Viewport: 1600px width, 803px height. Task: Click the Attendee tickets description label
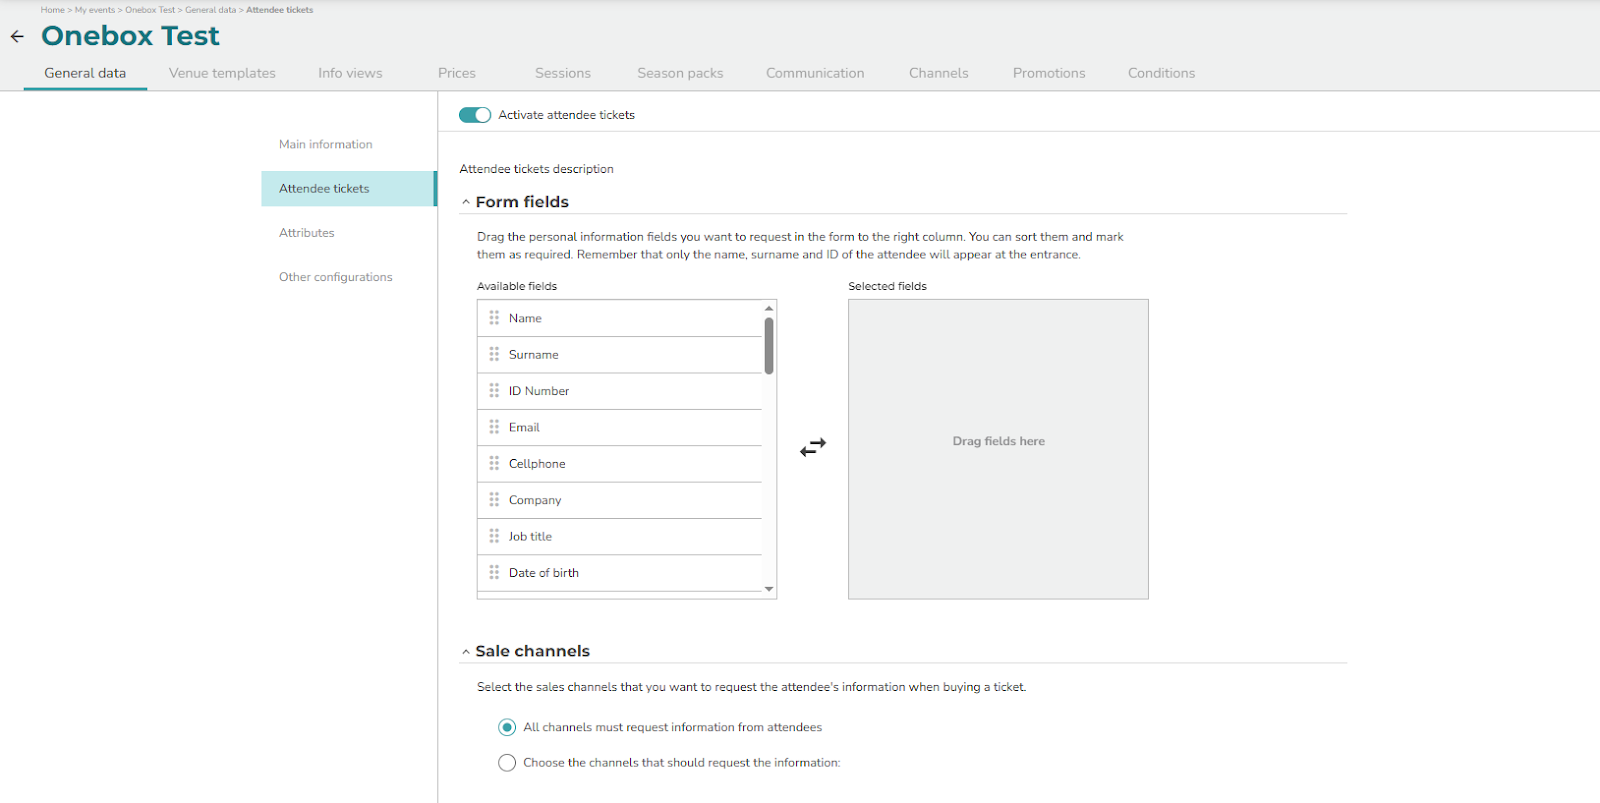[537, 169]
